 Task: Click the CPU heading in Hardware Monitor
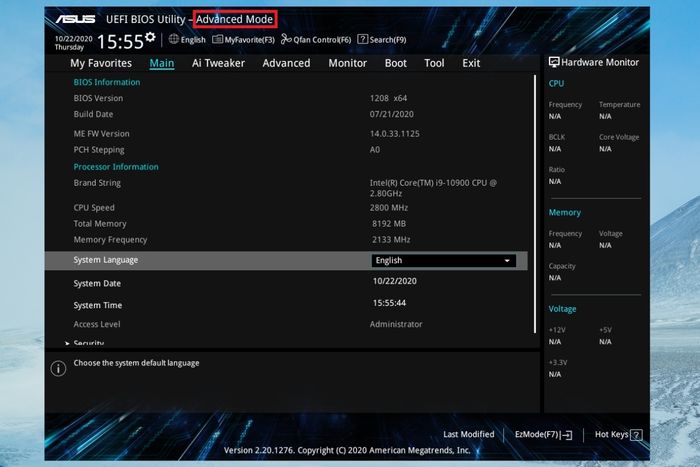tap(556, 83)
